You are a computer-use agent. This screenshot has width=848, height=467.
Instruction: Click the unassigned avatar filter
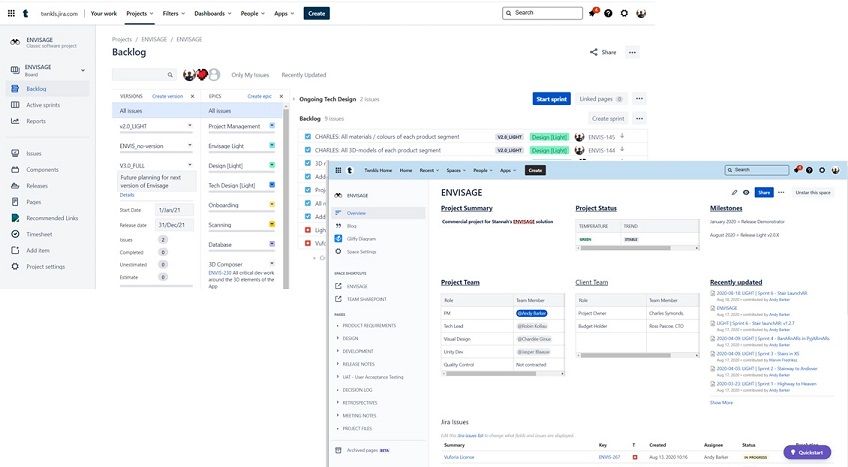click(x=214, y=75)
